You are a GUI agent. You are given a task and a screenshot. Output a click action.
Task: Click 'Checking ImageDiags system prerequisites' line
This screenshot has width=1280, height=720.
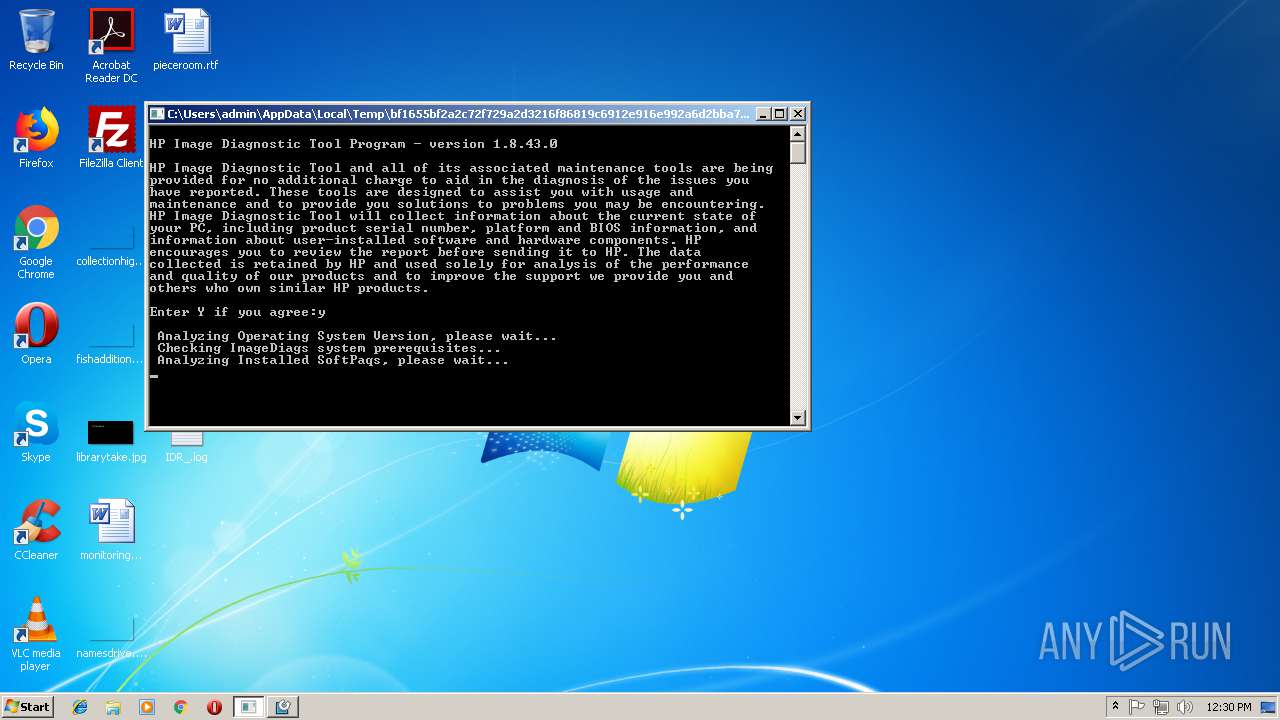coord(329,348)
